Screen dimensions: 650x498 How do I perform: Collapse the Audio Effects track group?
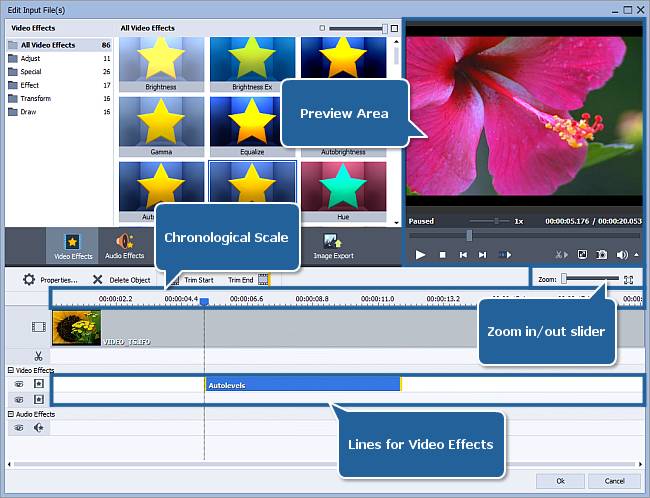coord(11,414)
